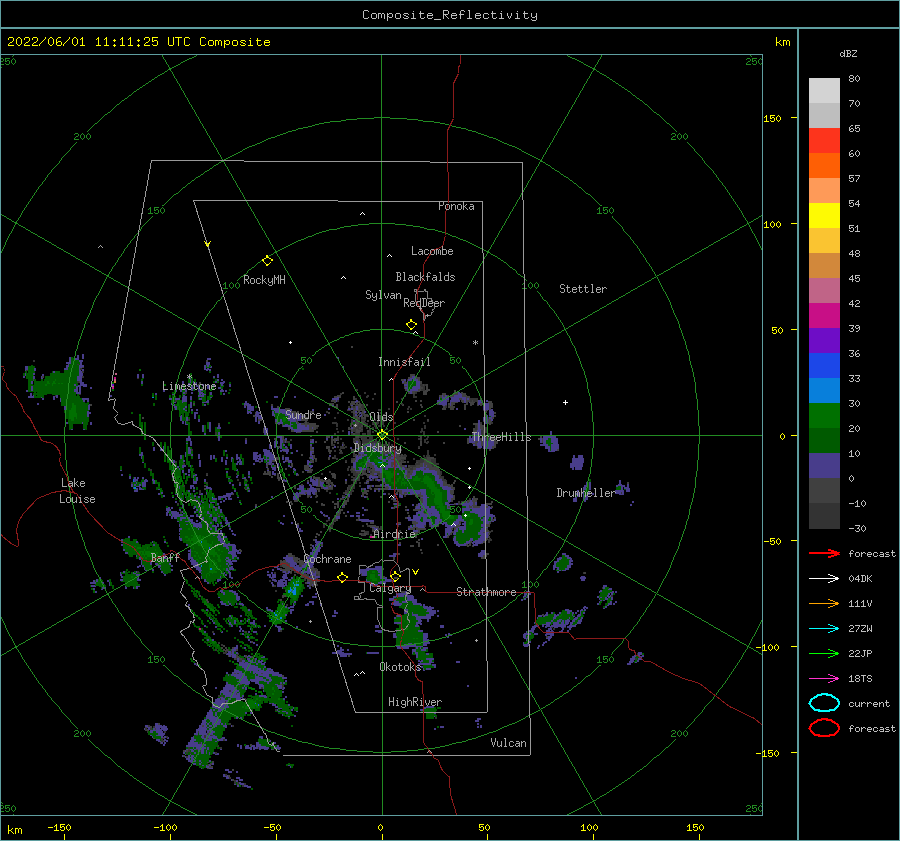Click the white plus marker north of Drumheller
900x841 pixels.
pos(565,402)
